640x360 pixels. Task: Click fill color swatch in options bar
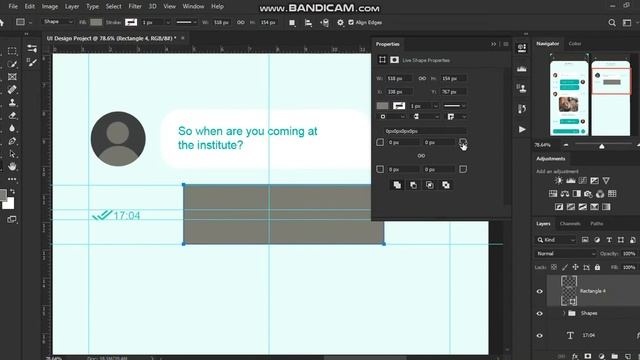point(96,22)
